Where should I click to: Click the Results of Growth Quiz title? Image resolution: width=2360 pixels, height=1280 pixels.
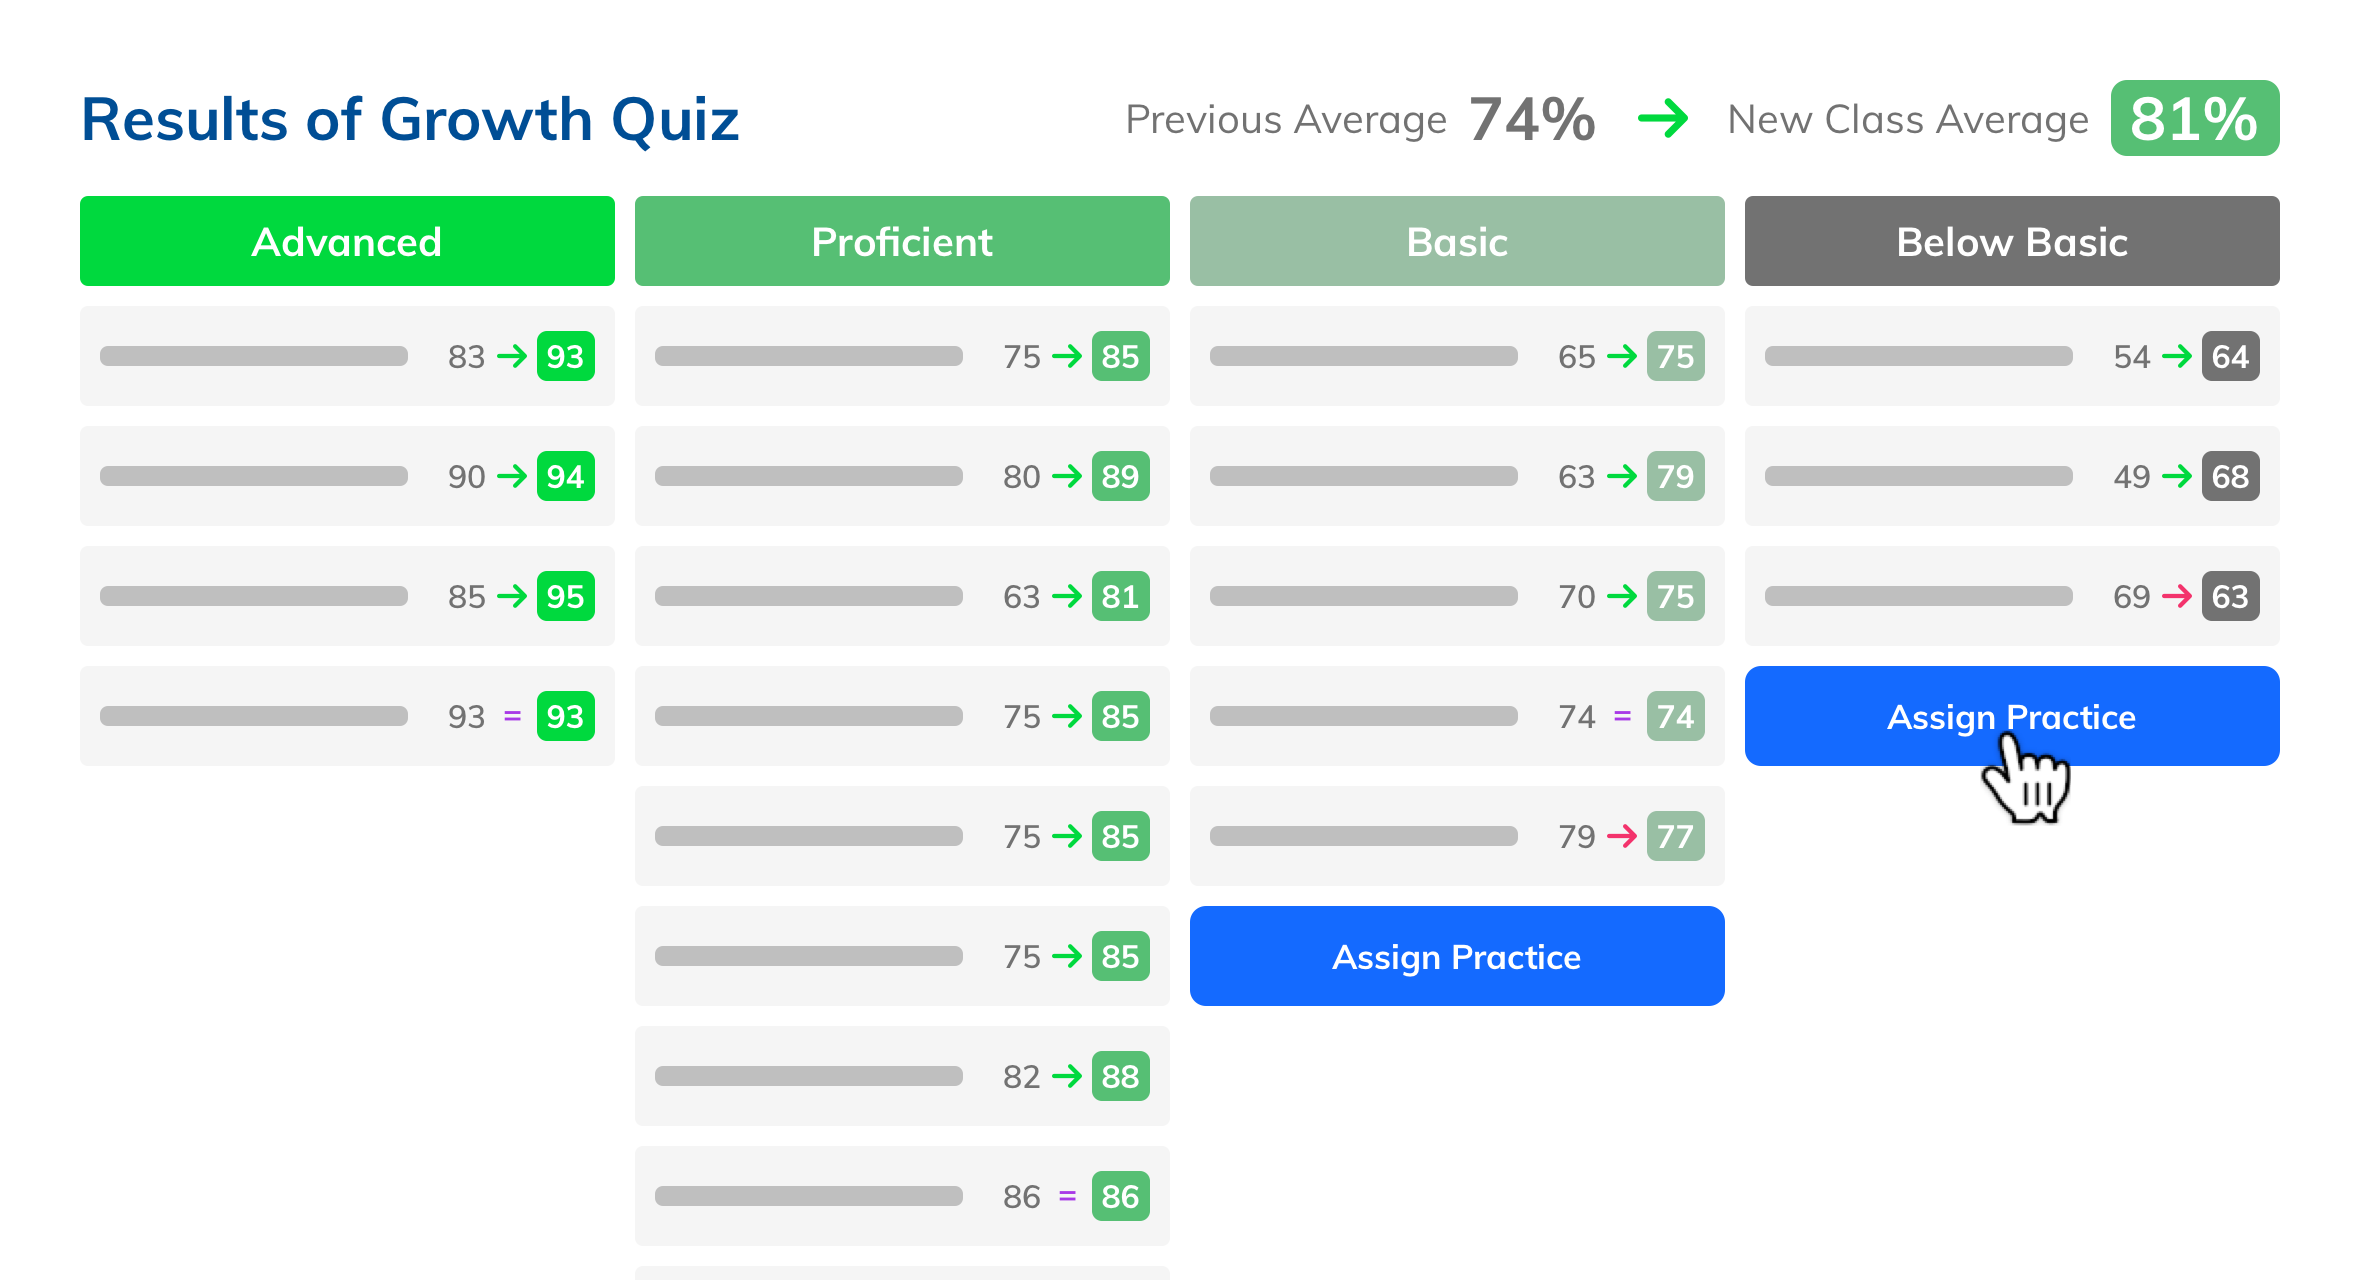[410, 118]
